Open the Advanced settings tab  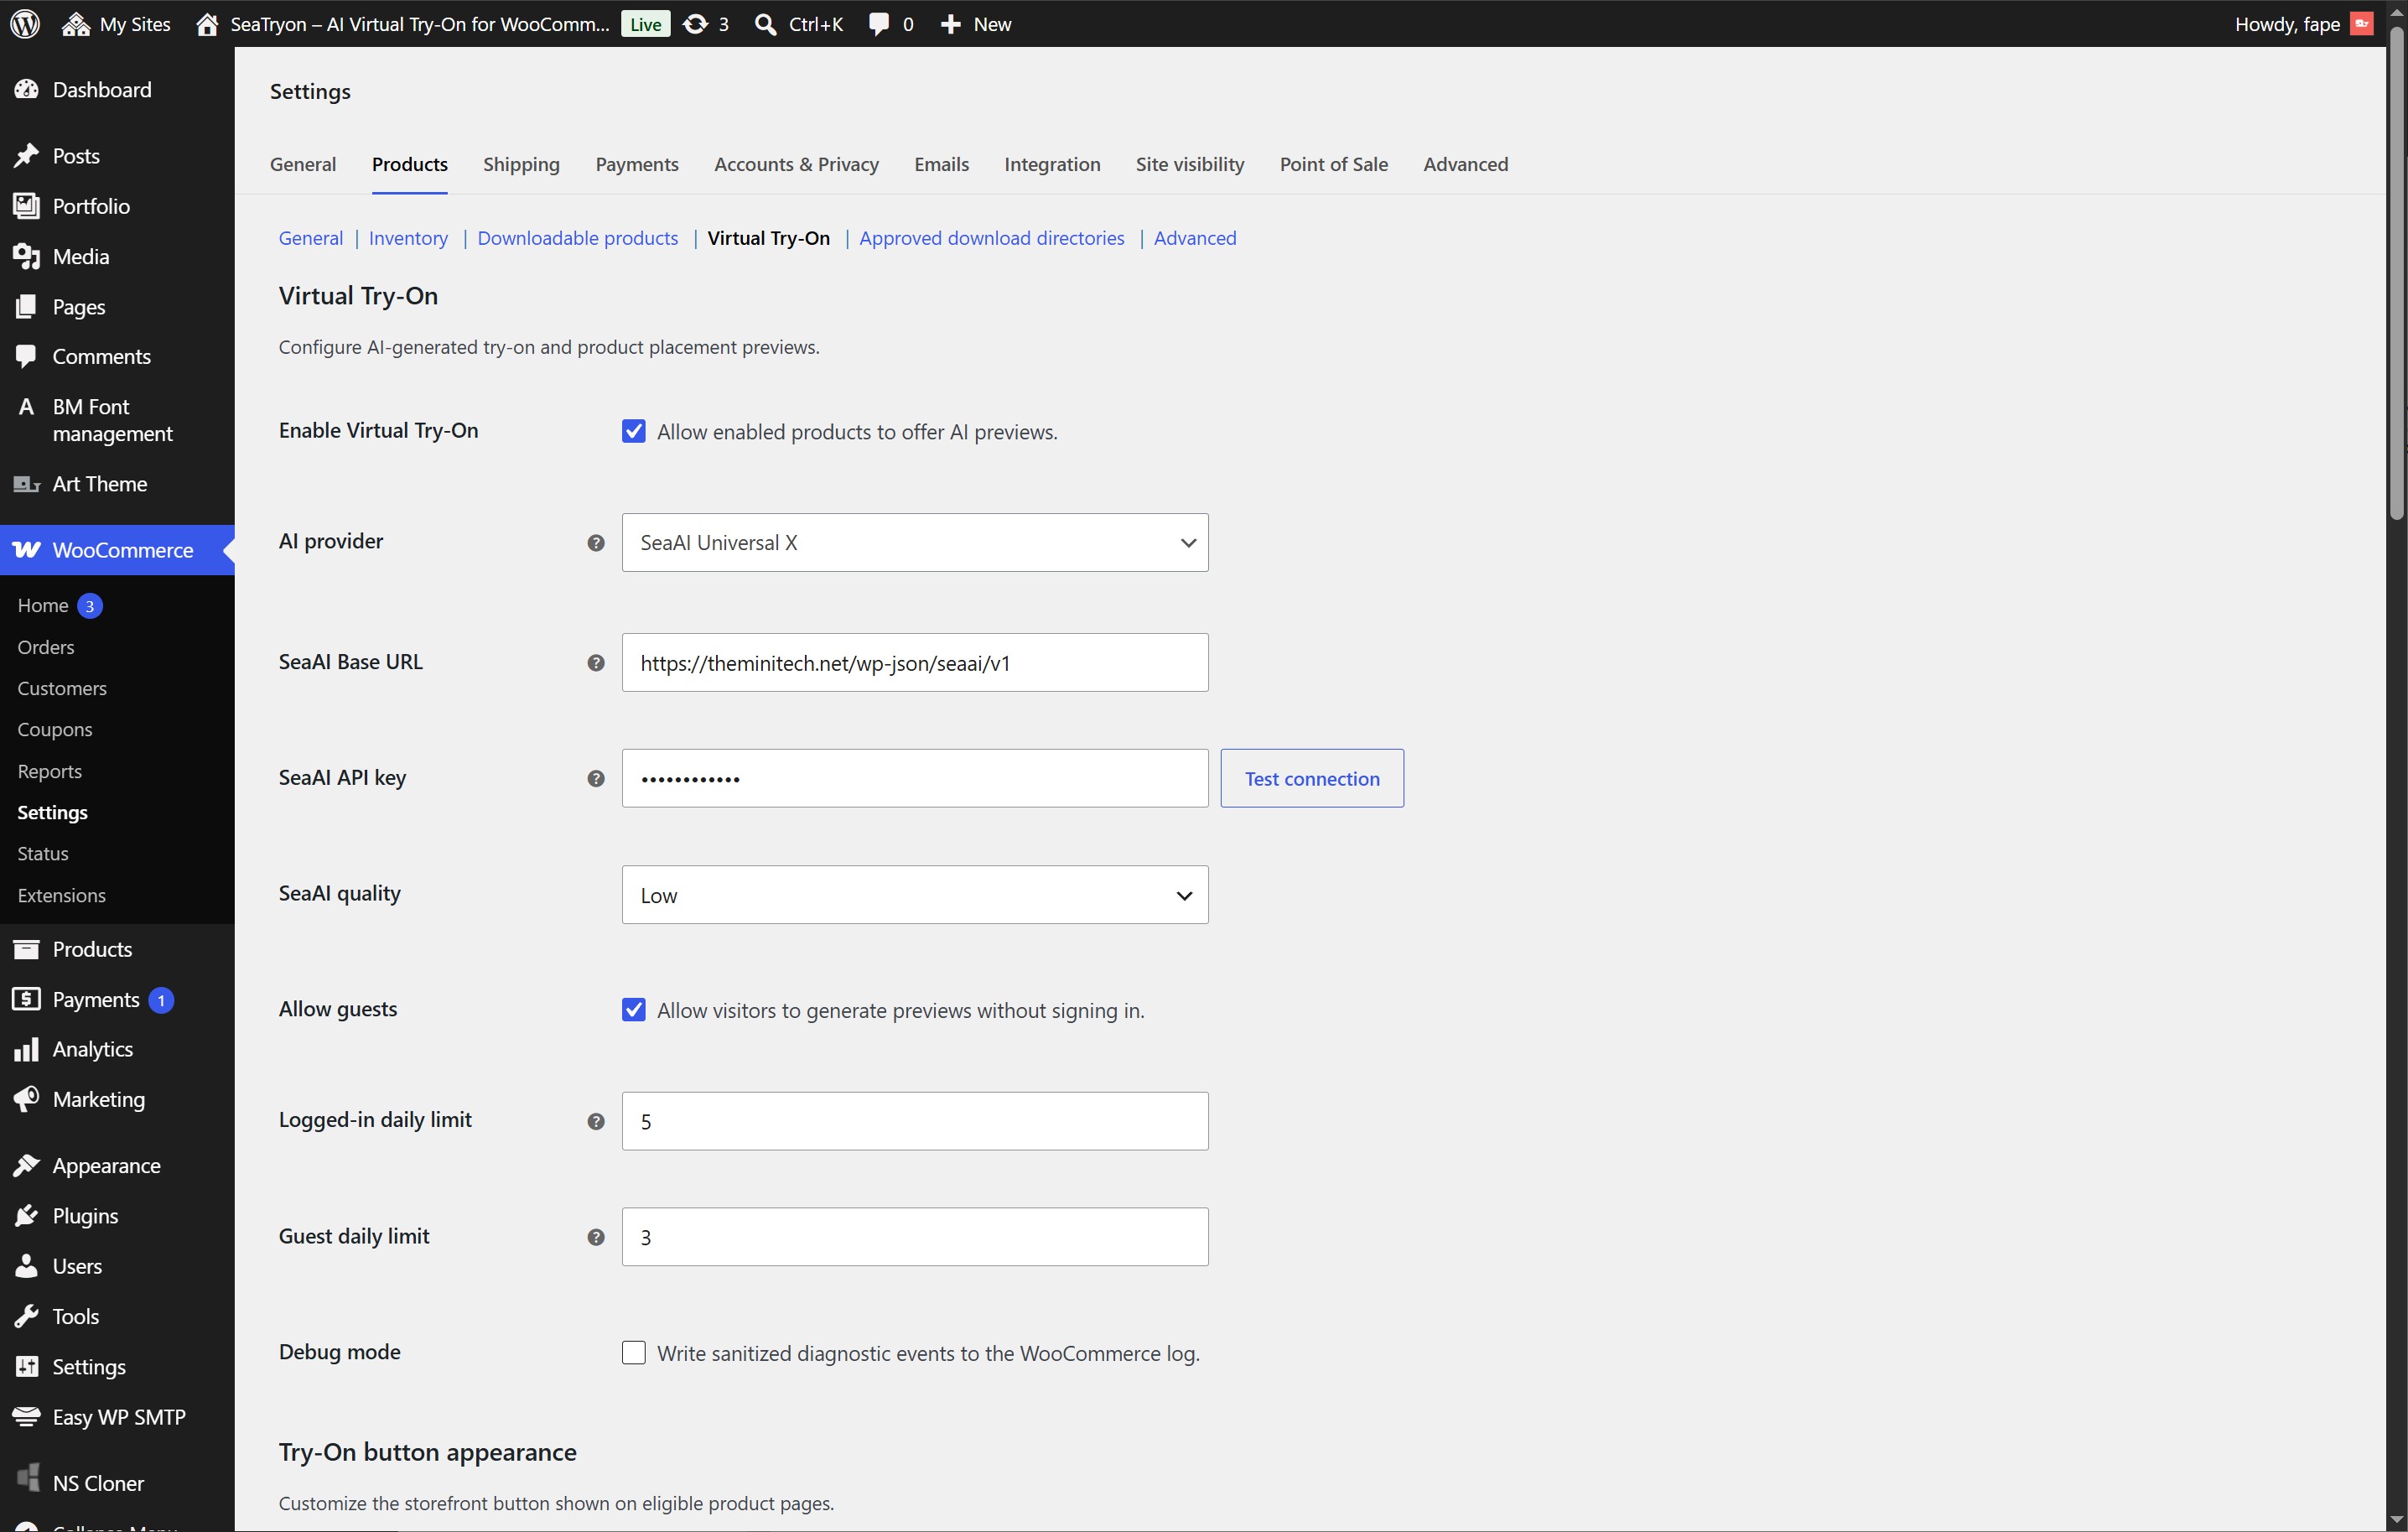click(x=1466, y=164)
